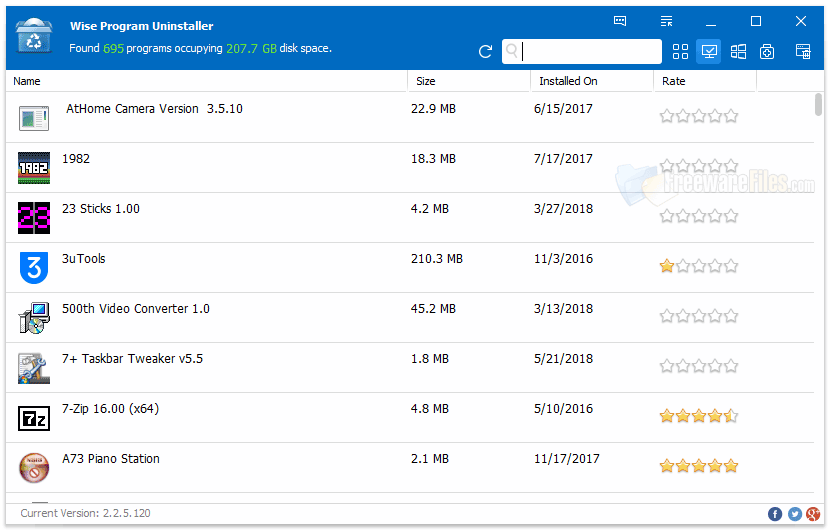The width and height of the screenshot is (830, 530).
Task: Click Current Version 2.2.5.120 text
Action: coord(85,513)
